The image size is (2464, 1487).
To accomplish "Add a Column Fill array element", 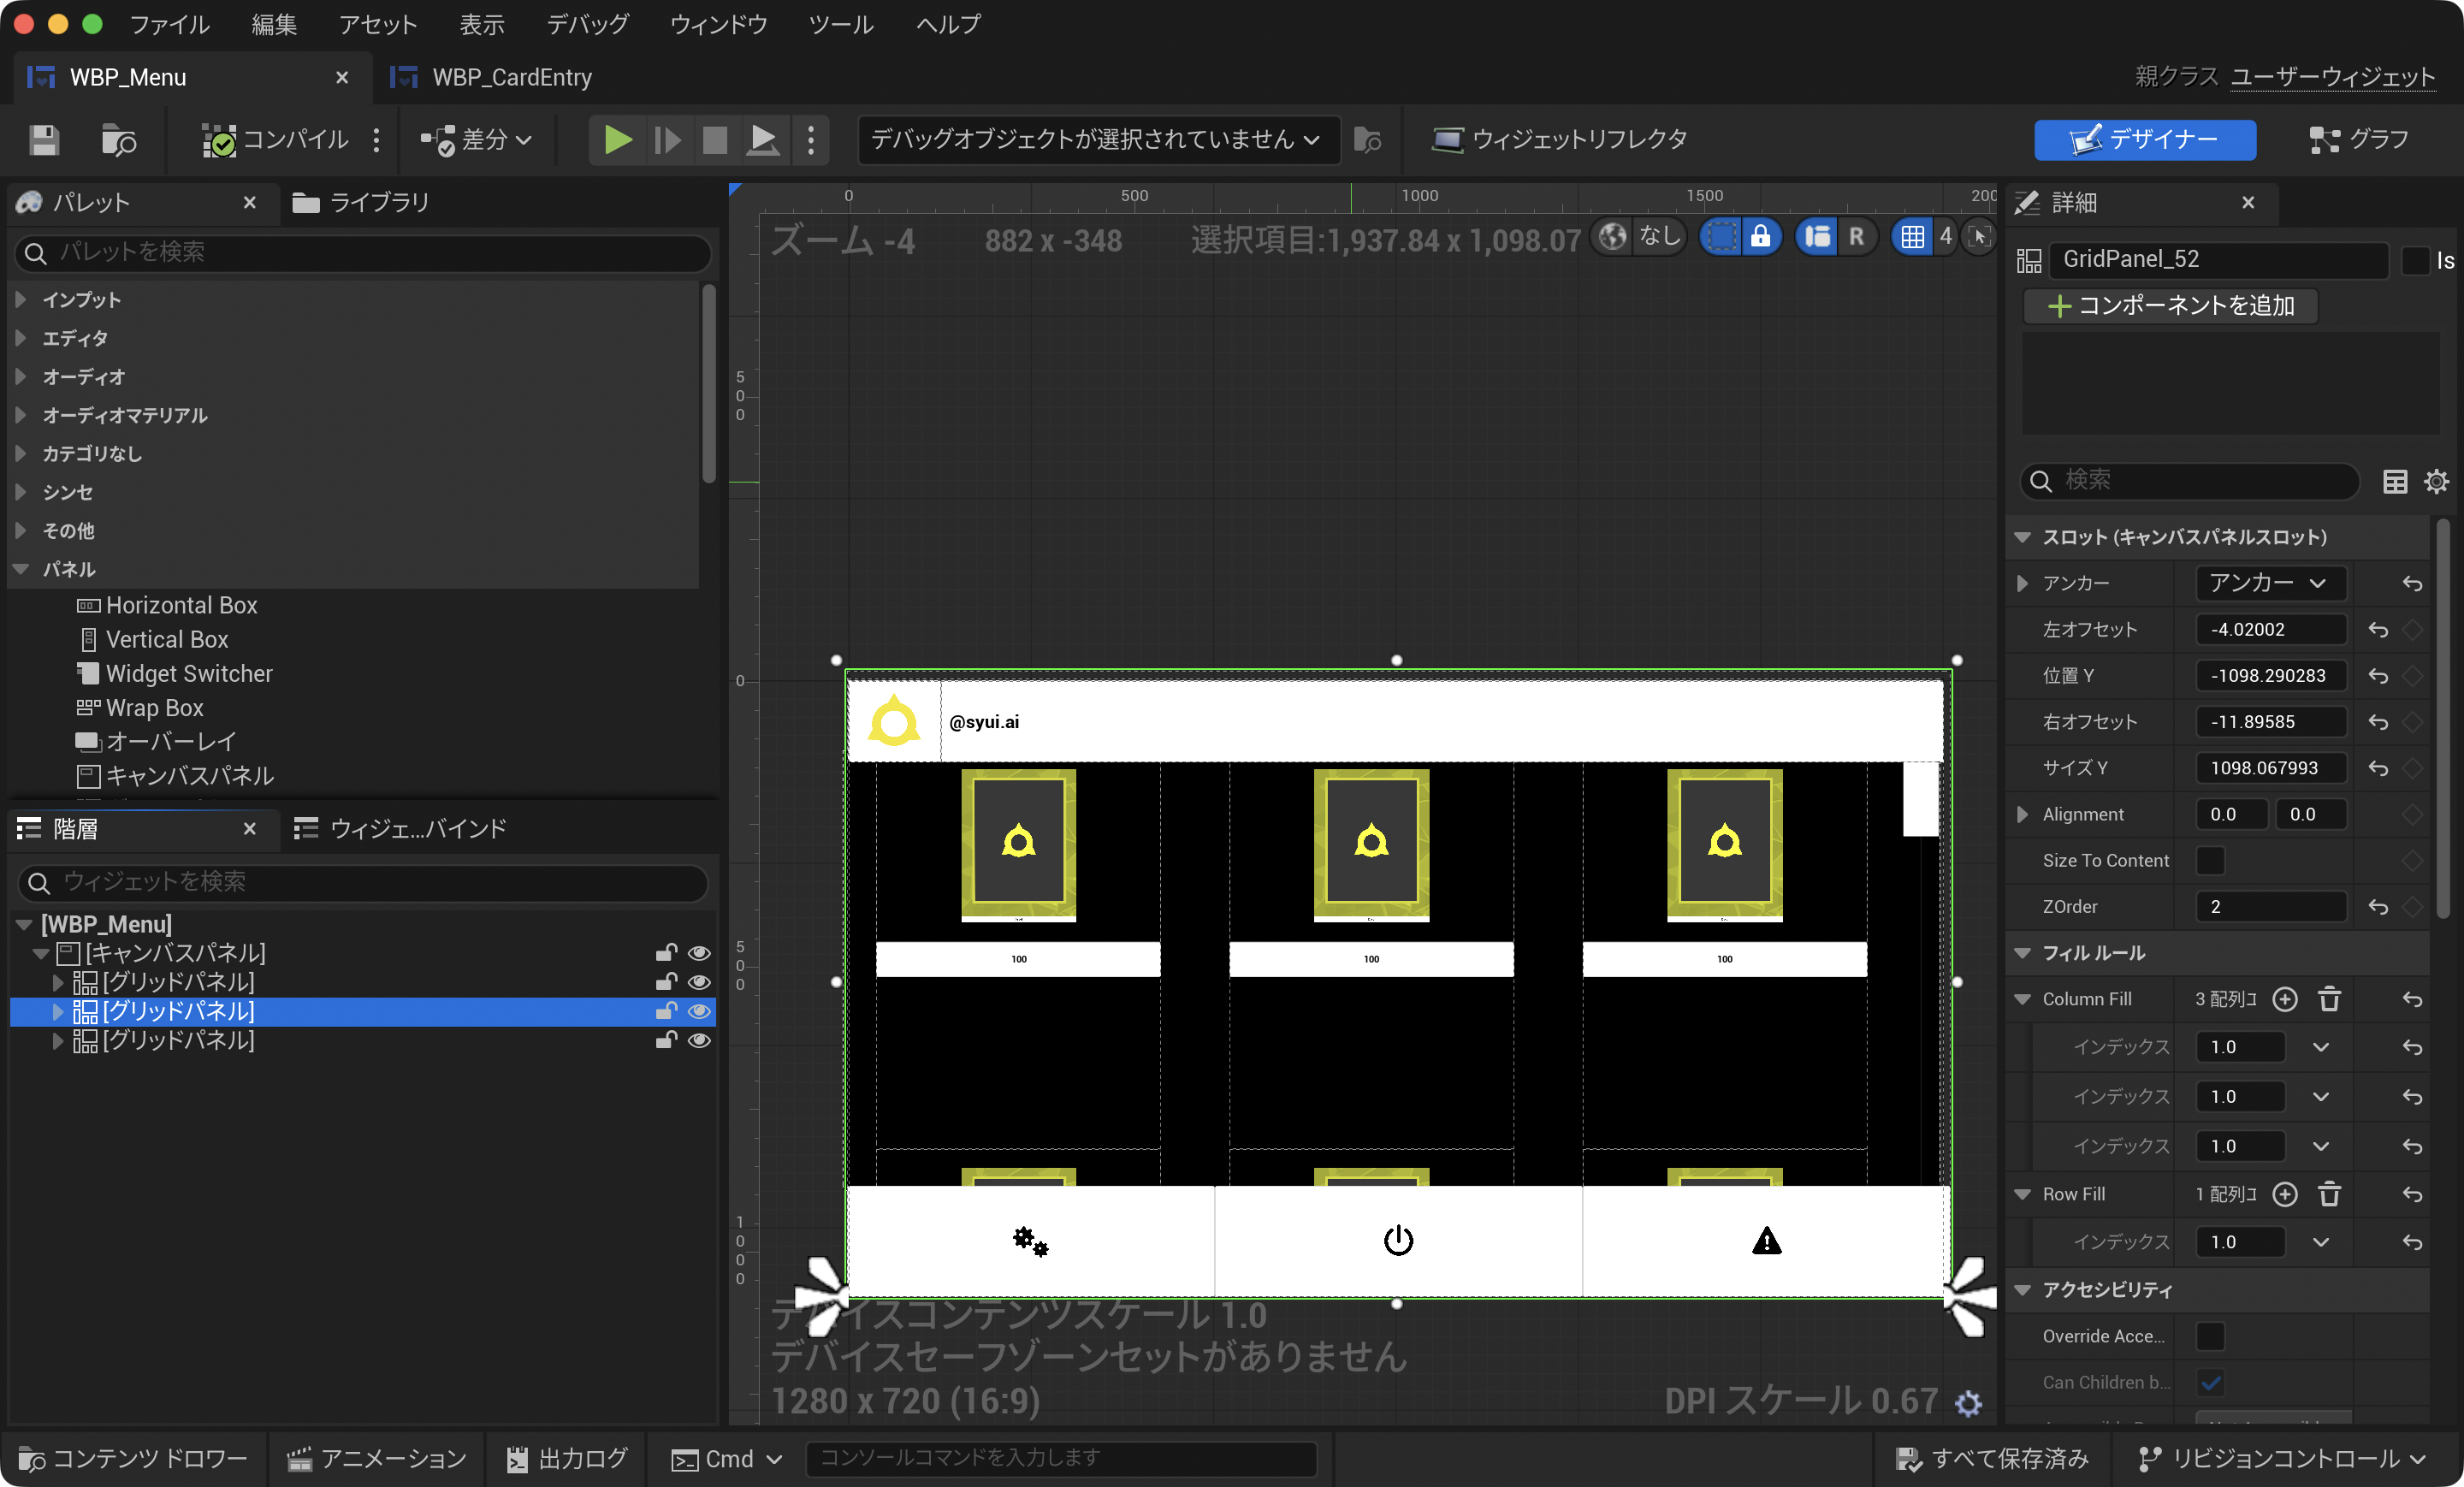I will tap(2285, 999).
